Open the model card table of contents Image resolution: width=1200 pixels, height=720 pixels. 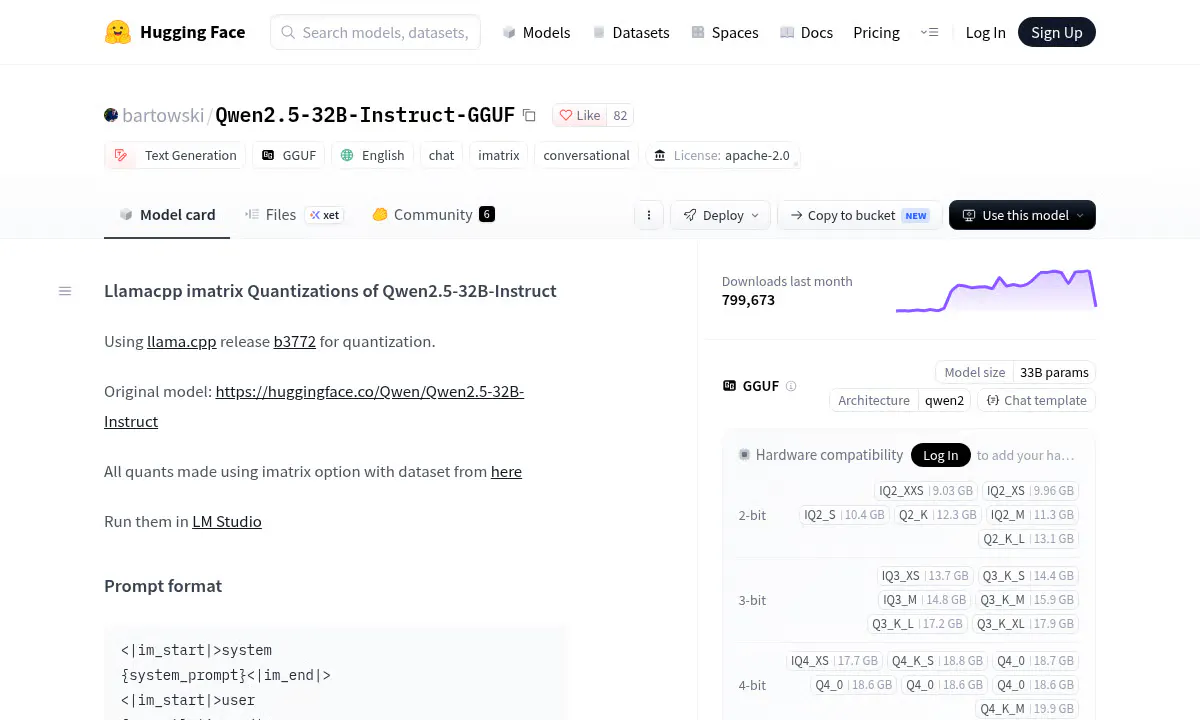point(65,291)
